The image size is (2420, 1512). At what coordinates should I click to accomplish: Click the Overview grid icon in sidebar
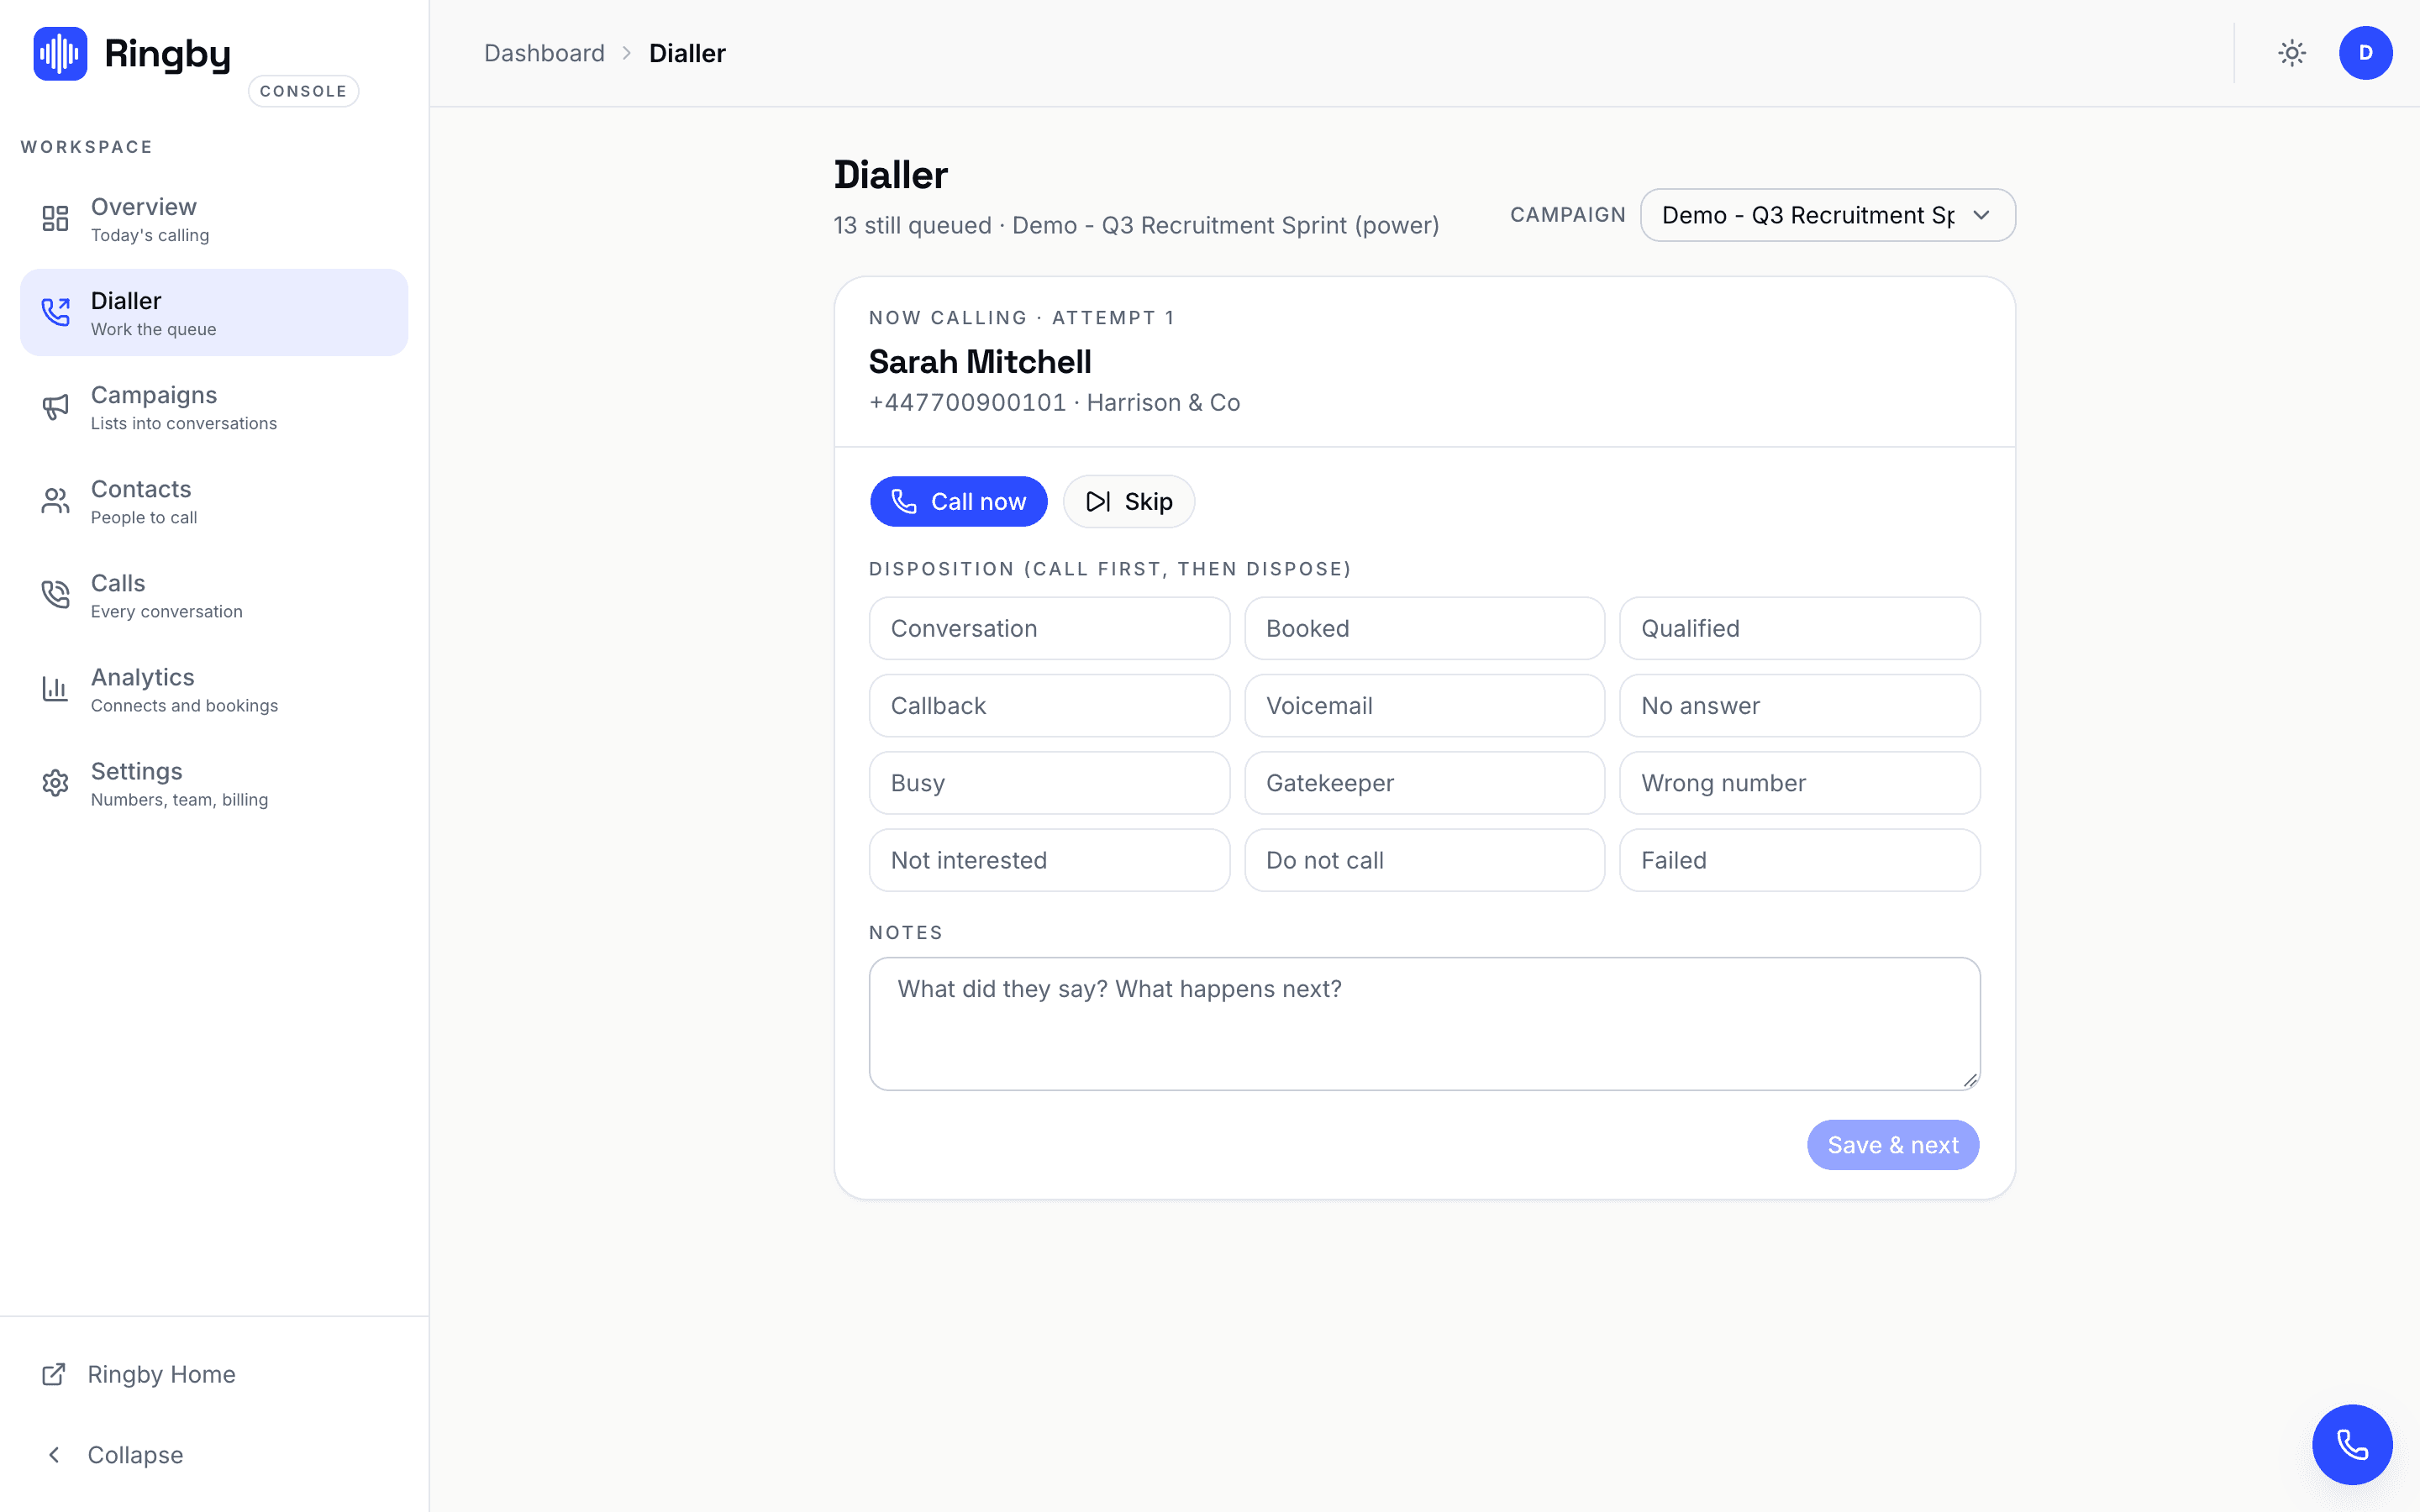coord(55,218)
